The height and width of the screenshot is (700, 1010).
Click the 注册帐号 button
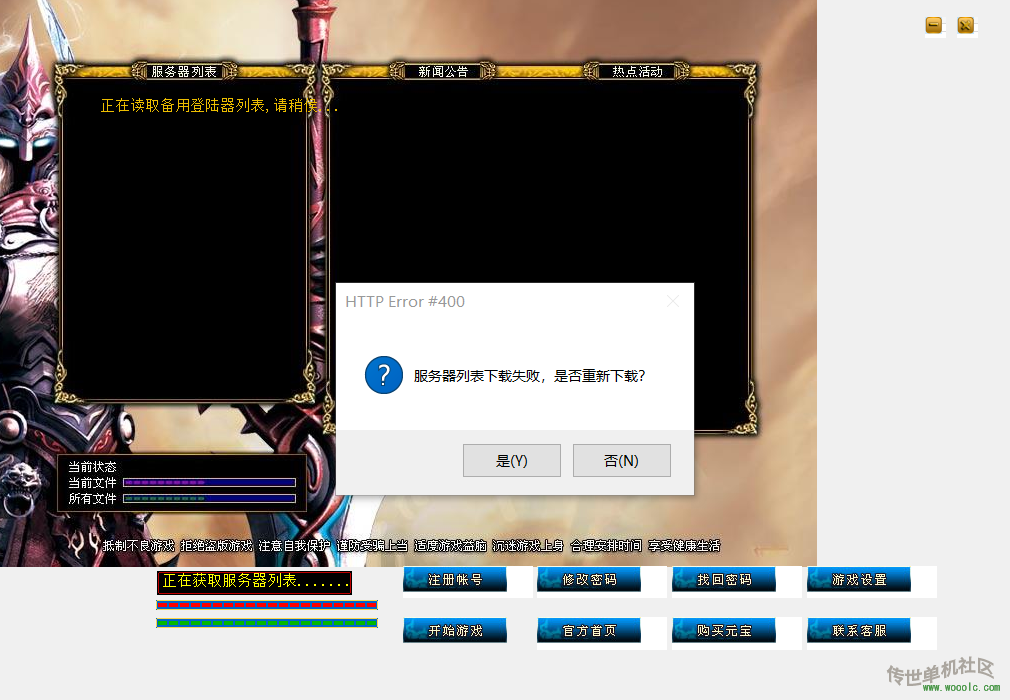point(455,580)
